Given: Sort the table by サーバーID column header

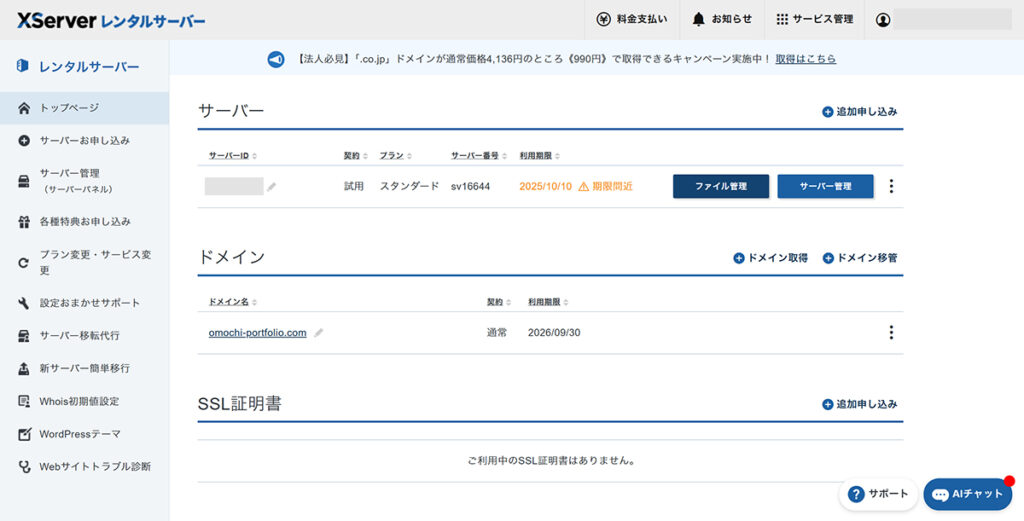Looking at the screenshot, I should point(232,156).
